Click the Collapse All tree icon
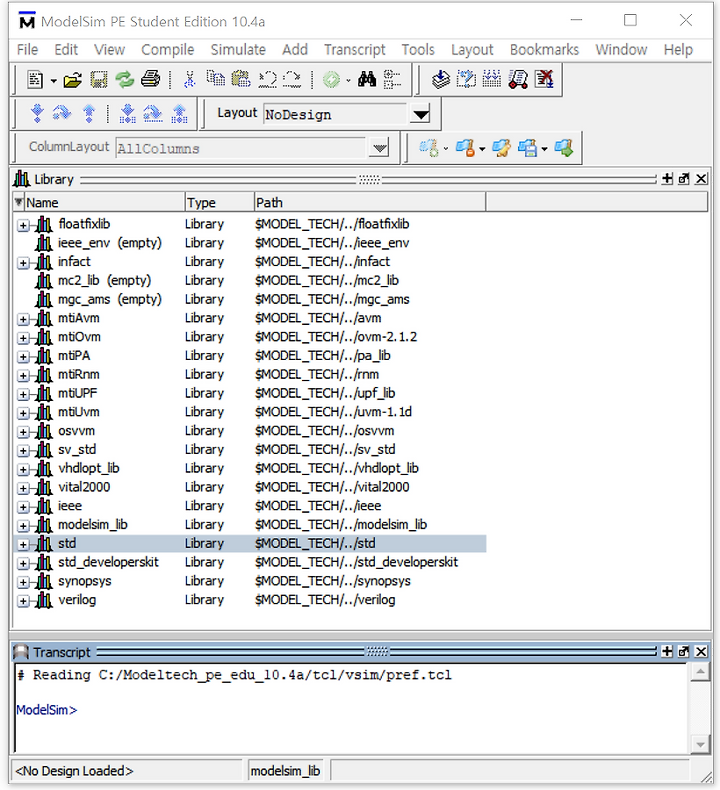 click(x=392, y=80)
